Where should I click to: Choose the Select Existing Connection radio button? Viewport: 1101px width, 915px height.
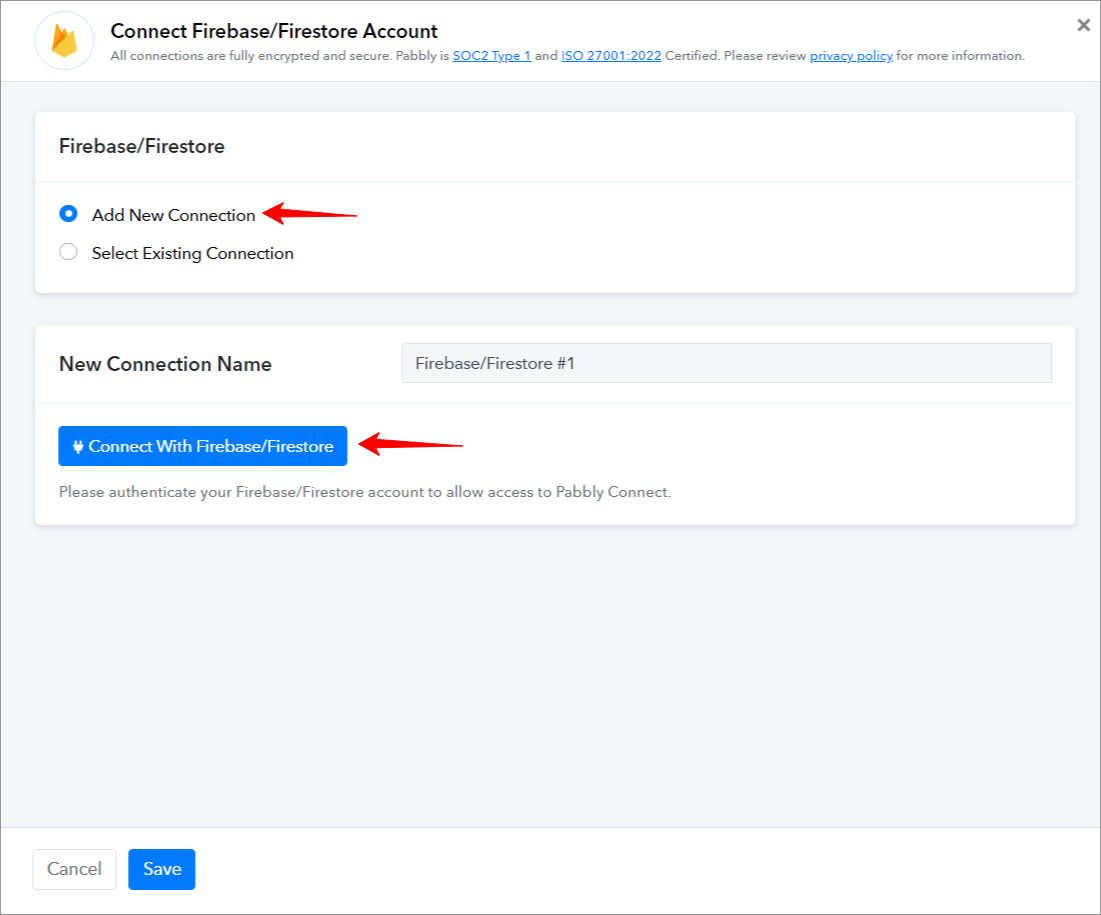pyautogui.click(x=68, y=251)
